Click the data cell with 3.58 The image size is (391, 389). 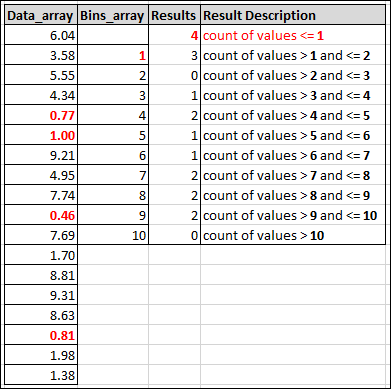[x=41, y=55]
